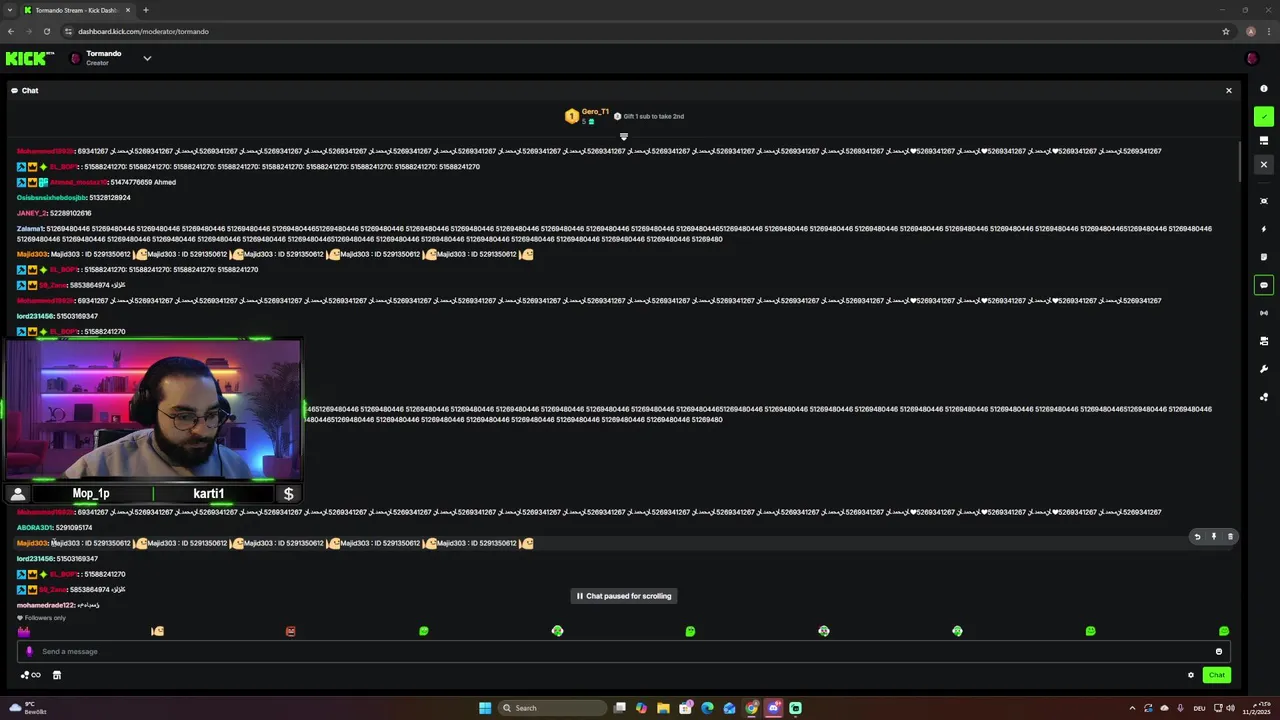Image resolution: width=1280 pixels, height=720 pixels.
Task: Click 'Gift 1 sub to take 2nd' text
Action: coord(653,116)
